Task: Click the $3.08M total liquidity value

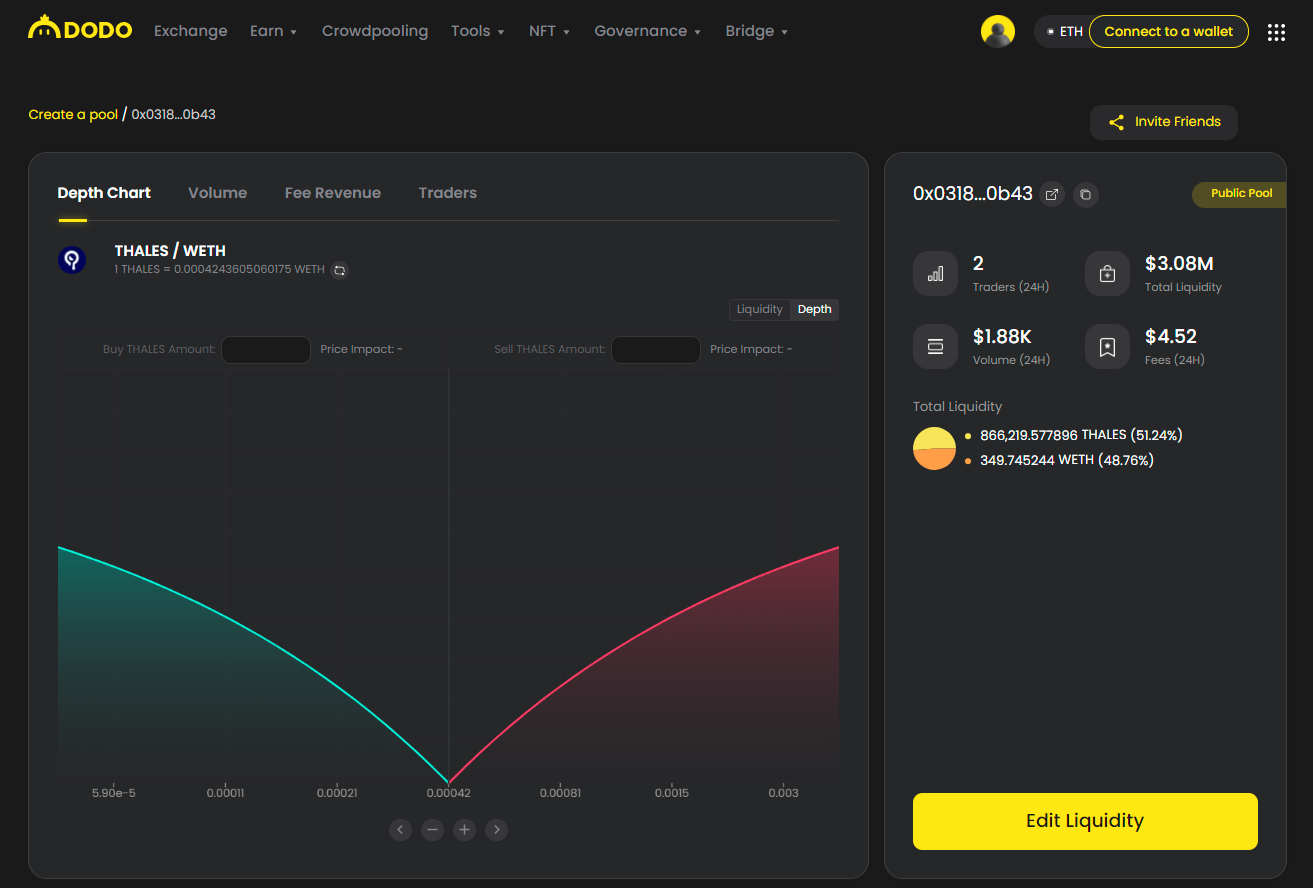Action: pos(1179,264)
